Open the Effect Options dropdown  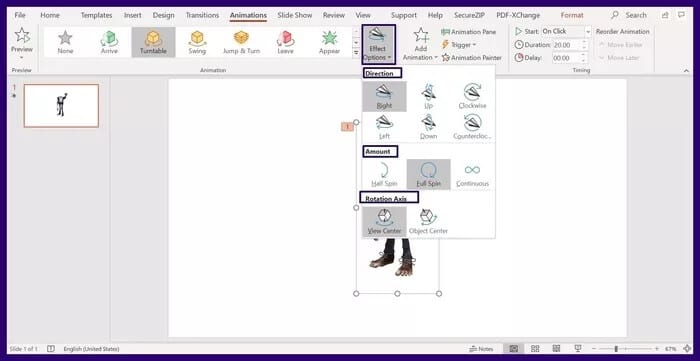[378, 44]
